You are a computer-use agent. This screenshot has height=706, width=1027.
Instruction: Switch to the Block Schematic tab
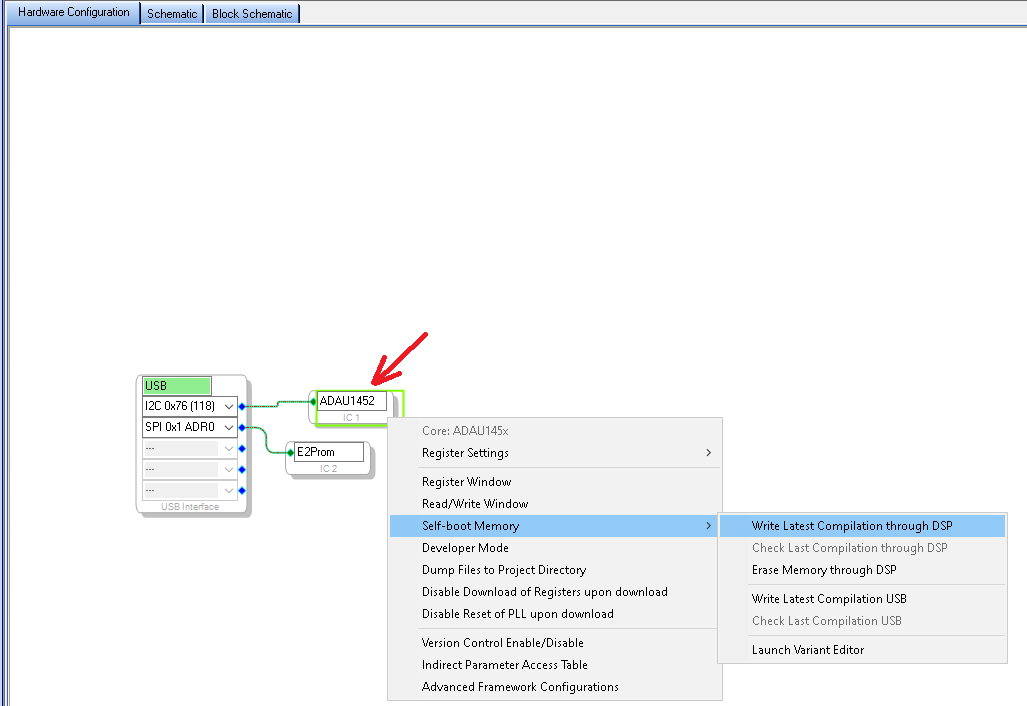pos(252,14)
